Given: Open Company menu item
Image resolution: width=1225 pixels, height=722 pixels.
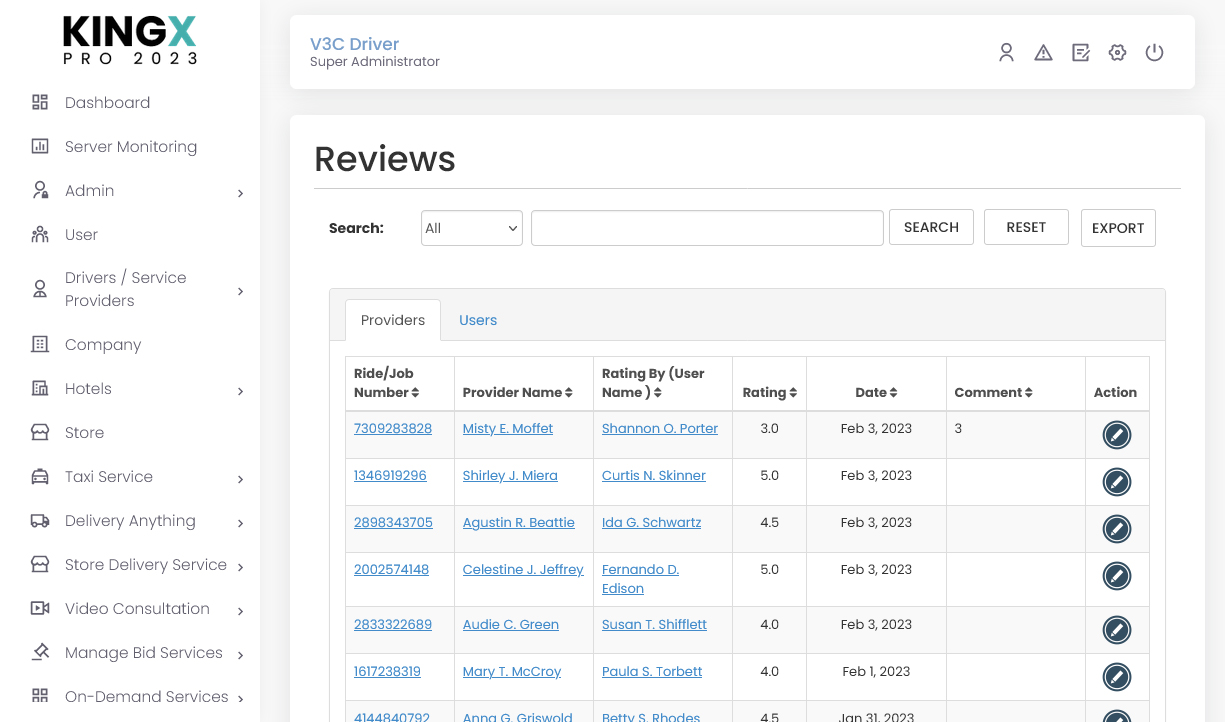Looking at the screenshot, I should (103, 344).
